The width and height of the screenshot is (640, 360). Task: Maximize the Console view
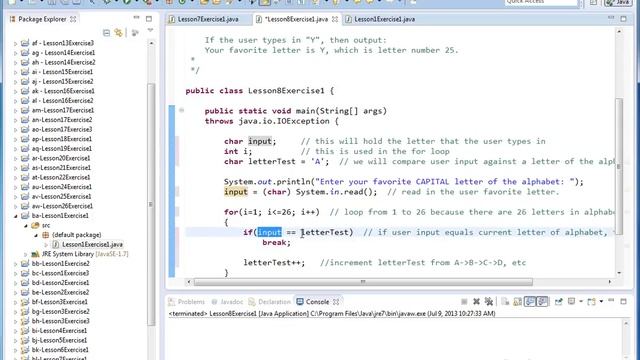(623, 302)
